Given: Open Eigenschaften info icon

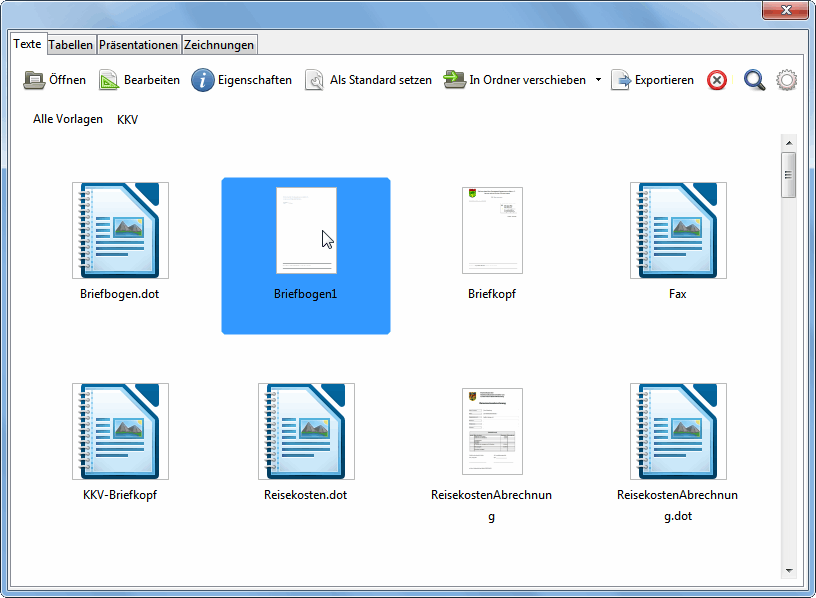Looking at the screenshot, I should pyautogui.click(x=203, y=80).
